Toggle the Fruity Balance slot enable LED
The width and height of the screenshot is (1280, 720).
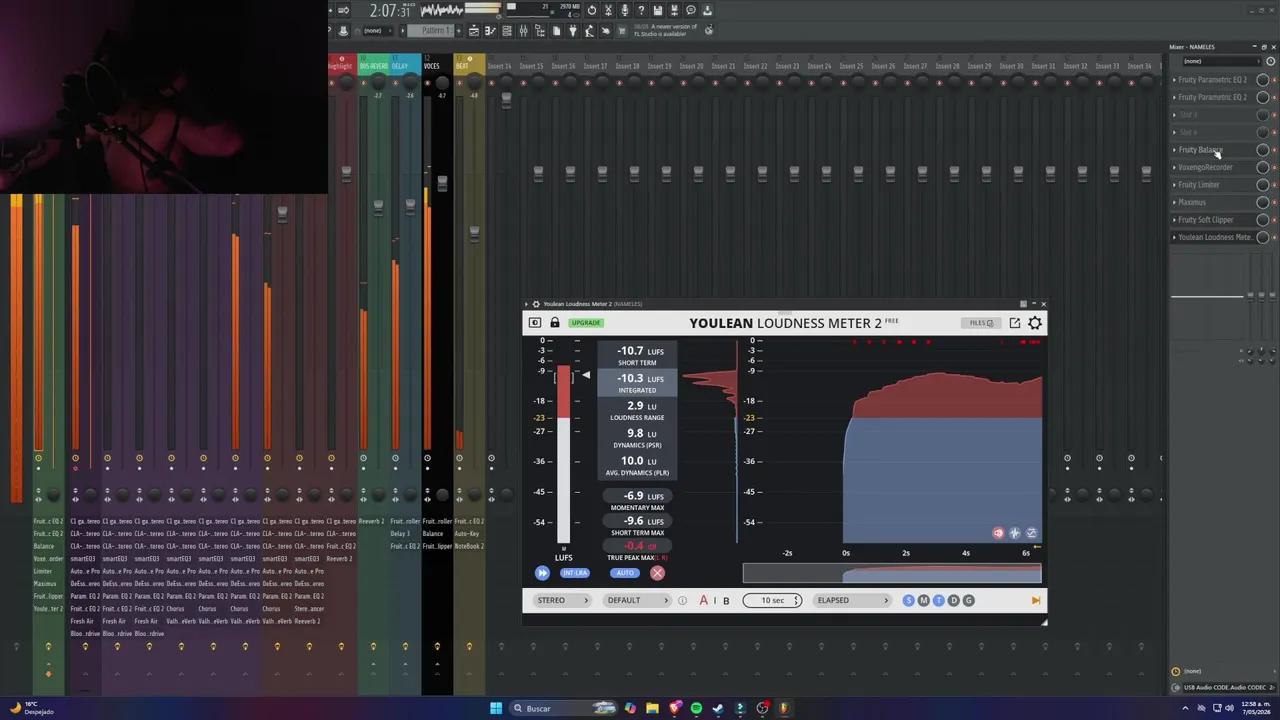pyautogui.click(x=1274, y=150)
